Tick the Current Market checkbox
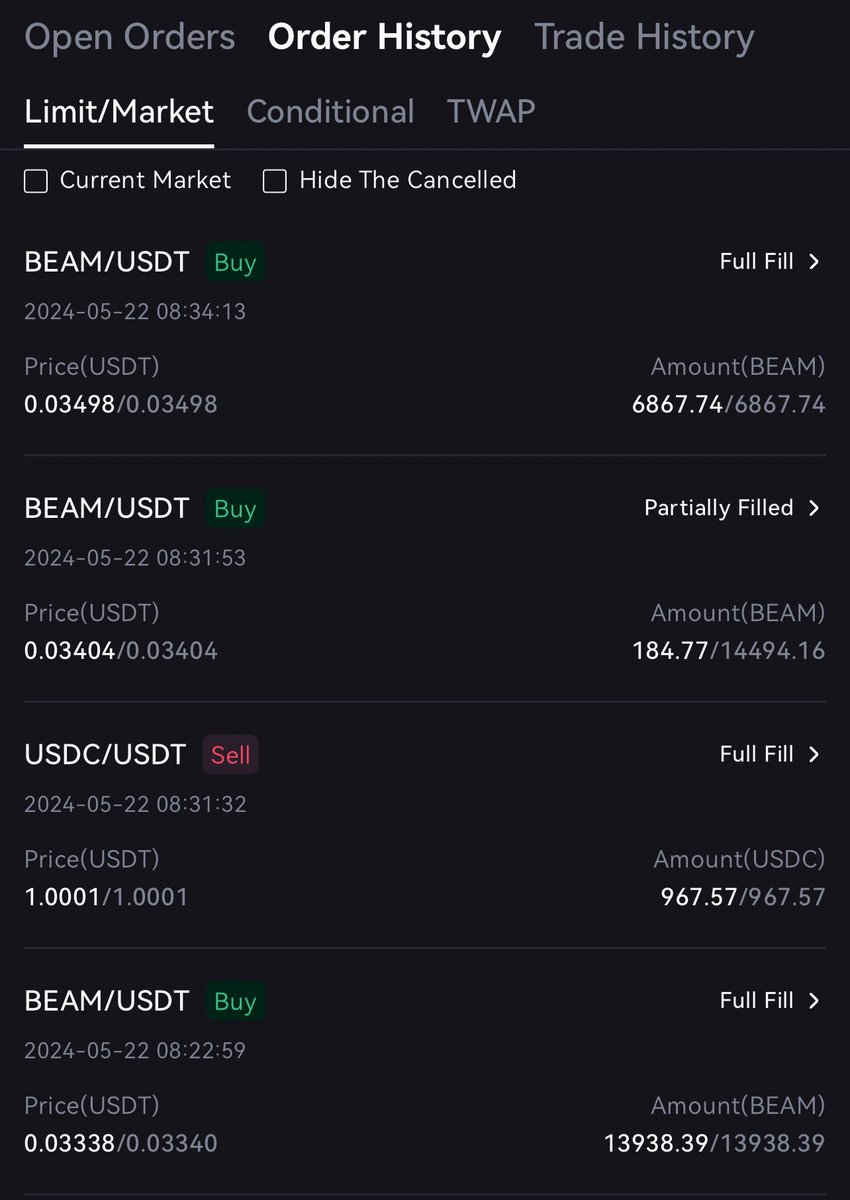The height and width of the screenshot is (1200, 850). [36, 181]
